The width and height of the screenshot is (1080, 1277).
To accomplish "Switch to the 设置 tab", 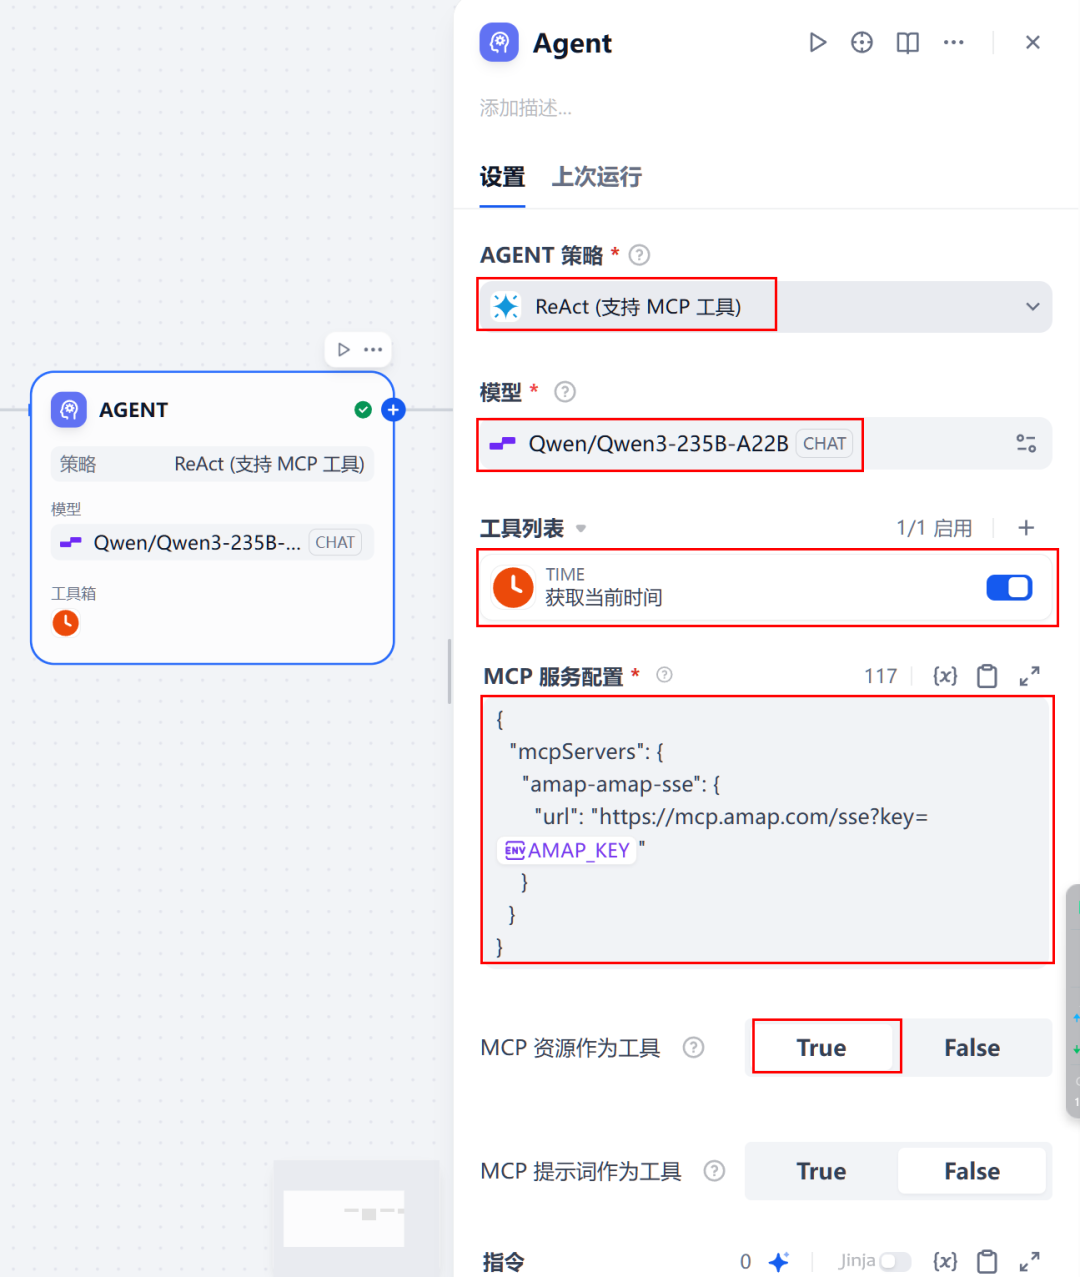I will 502,177.
